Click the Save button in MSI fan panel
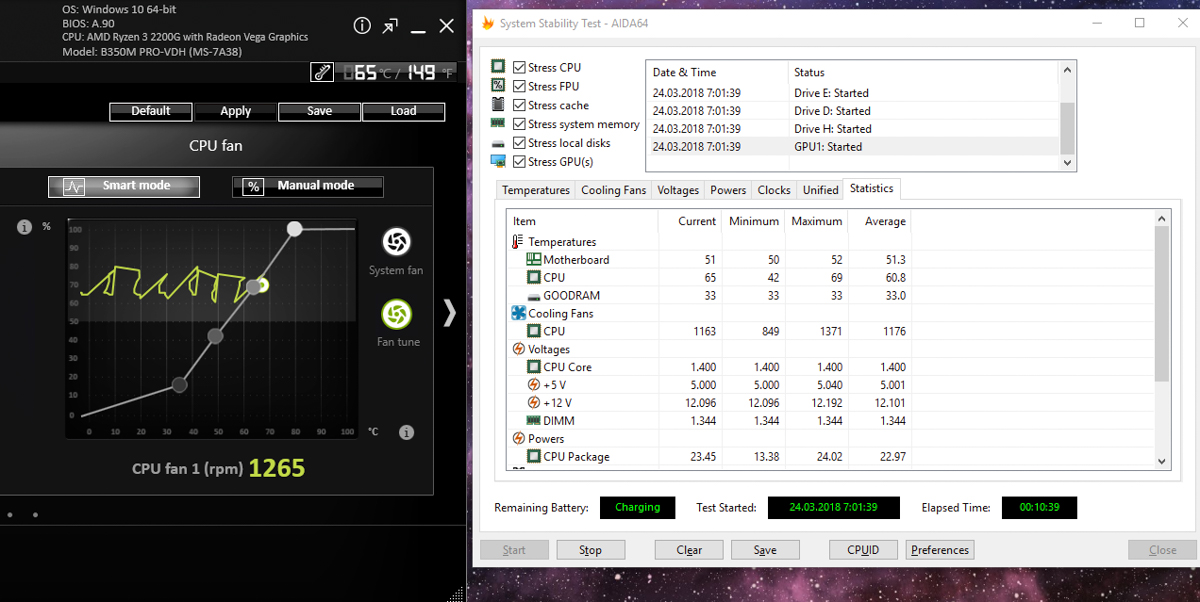 320,111
